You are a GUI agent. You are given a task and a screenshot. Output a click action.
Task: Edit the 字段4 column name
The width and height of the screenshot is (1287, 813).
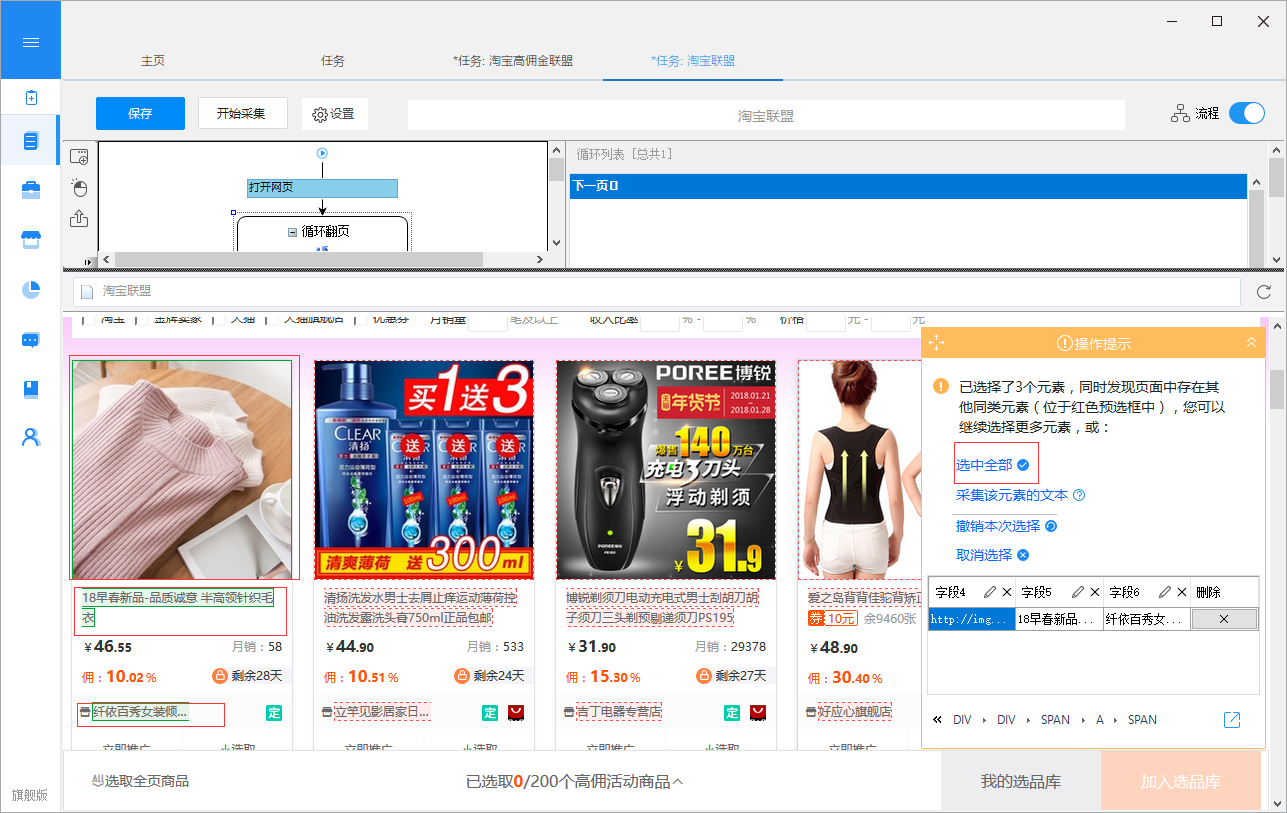(x=990, y=592)
